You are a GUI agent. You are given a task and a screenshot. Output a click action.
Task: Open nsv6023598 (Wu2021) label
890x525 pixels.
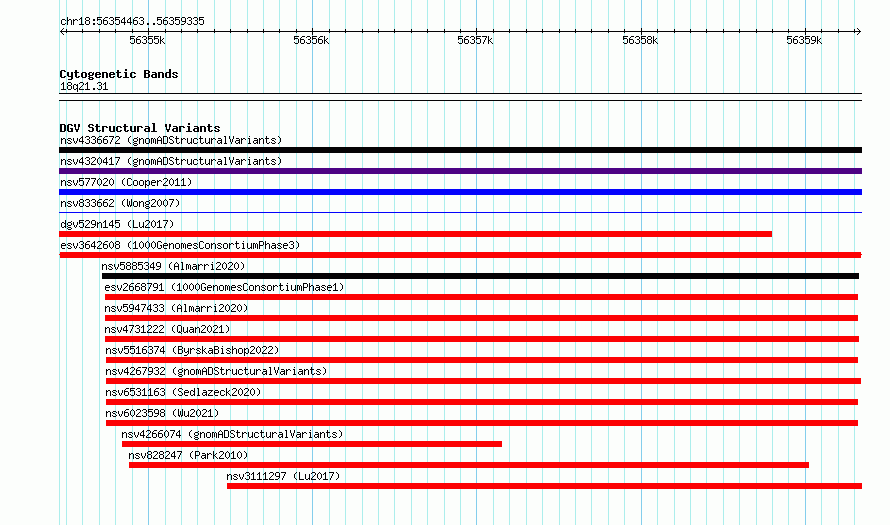(x=162, y=413)
